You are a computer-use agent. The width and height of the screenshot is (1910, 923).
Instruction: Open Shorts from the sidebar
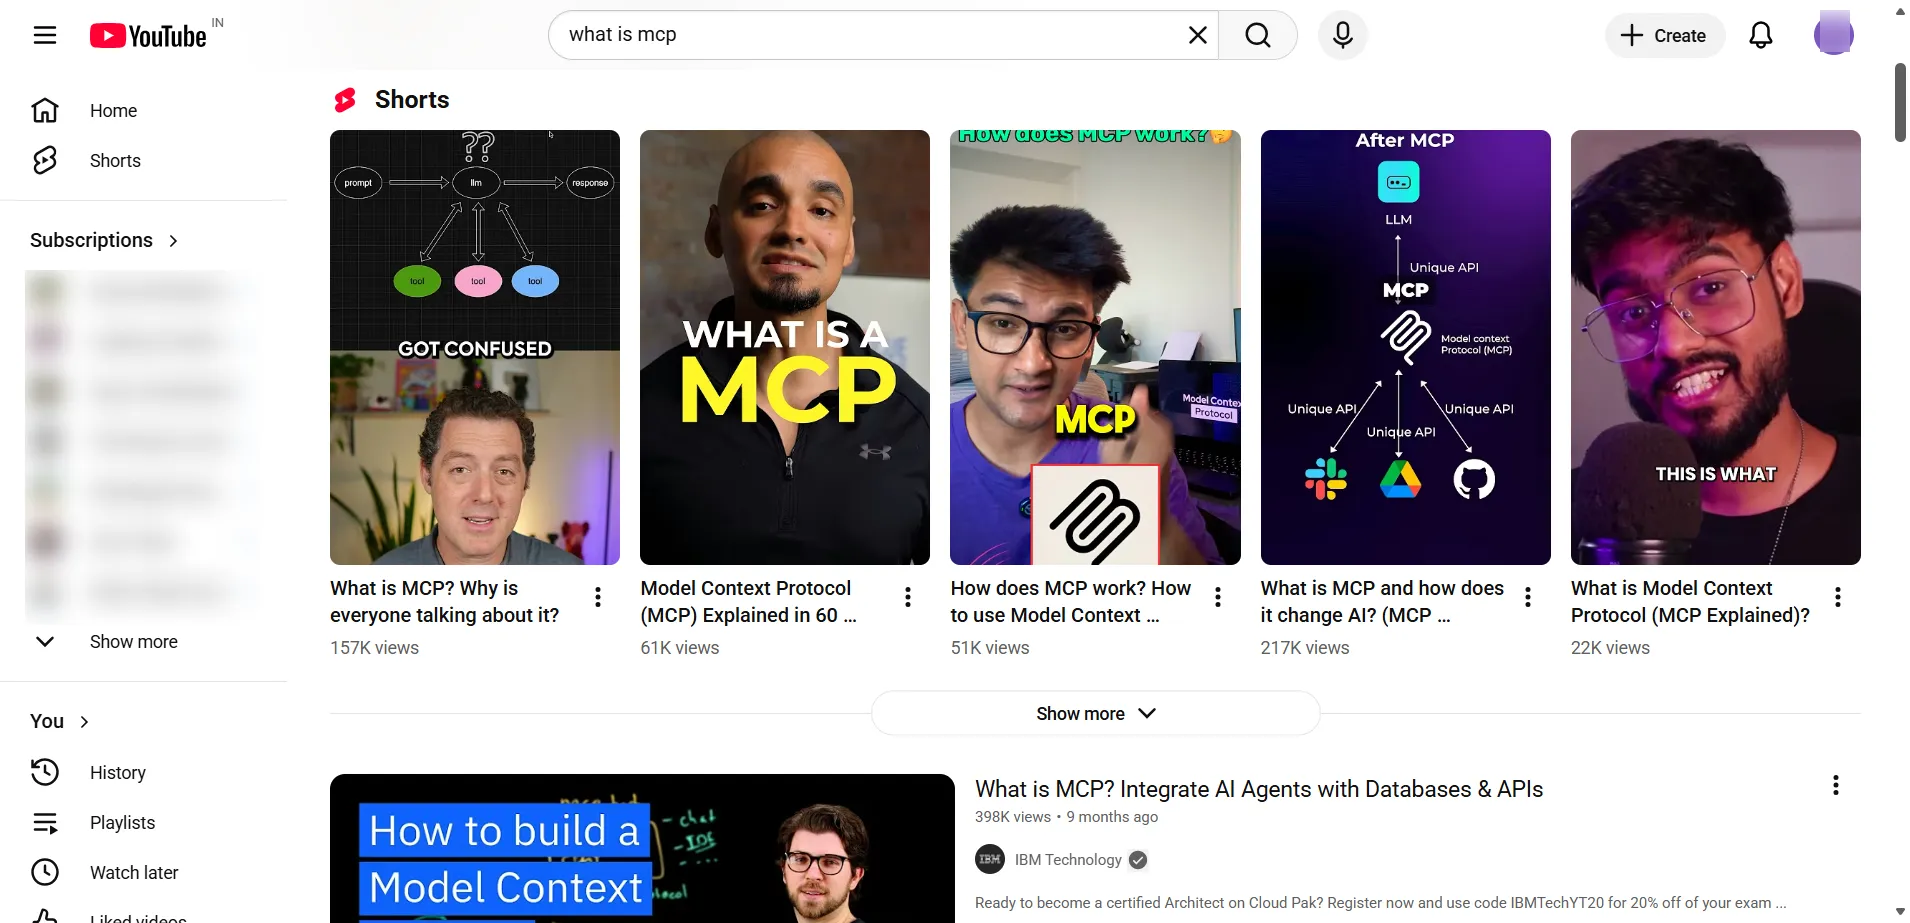(114, 160)
